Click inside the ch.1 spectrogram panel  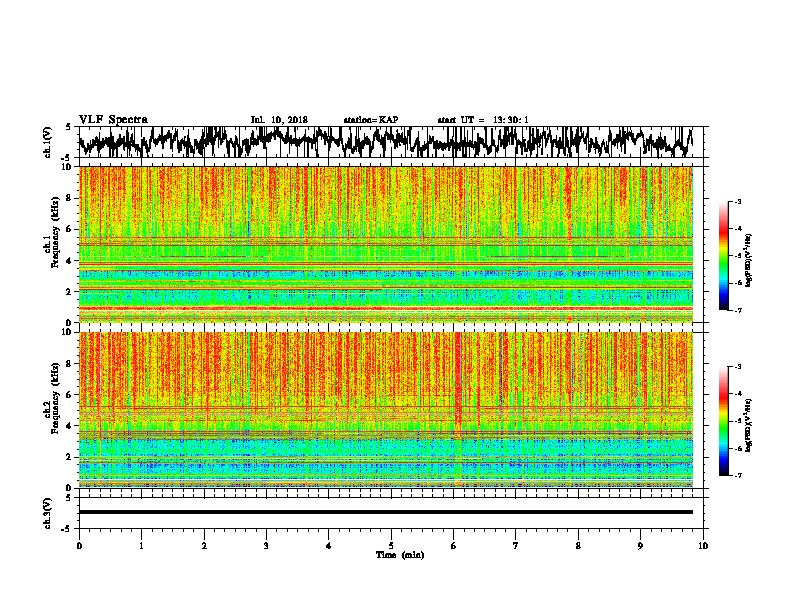386,244
